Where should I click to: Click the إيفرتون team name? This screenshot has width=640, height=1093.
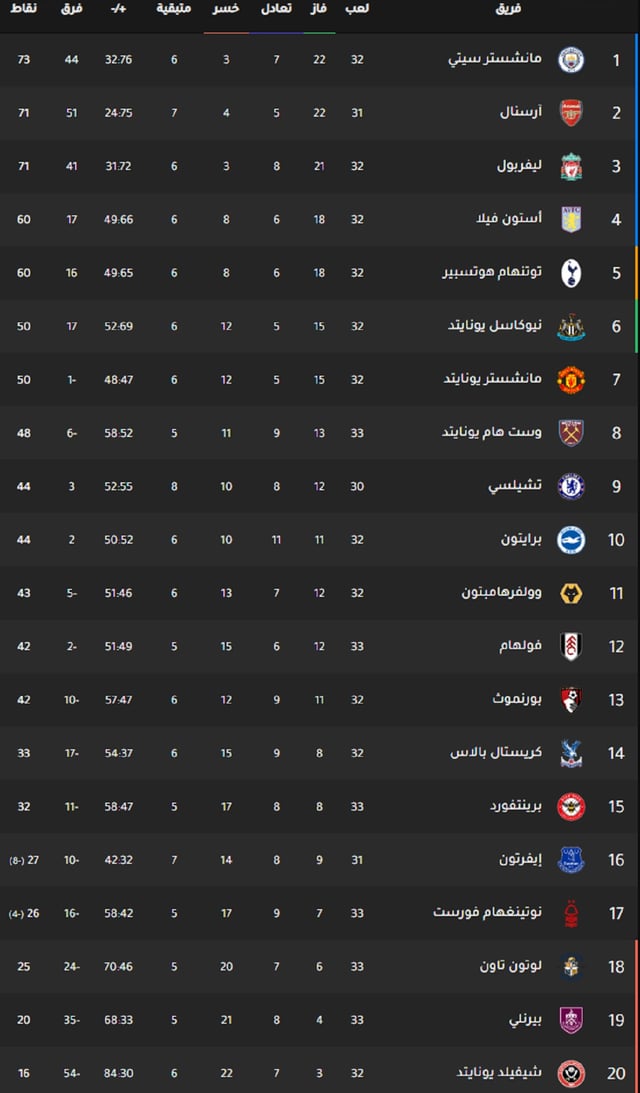[520, 859]
